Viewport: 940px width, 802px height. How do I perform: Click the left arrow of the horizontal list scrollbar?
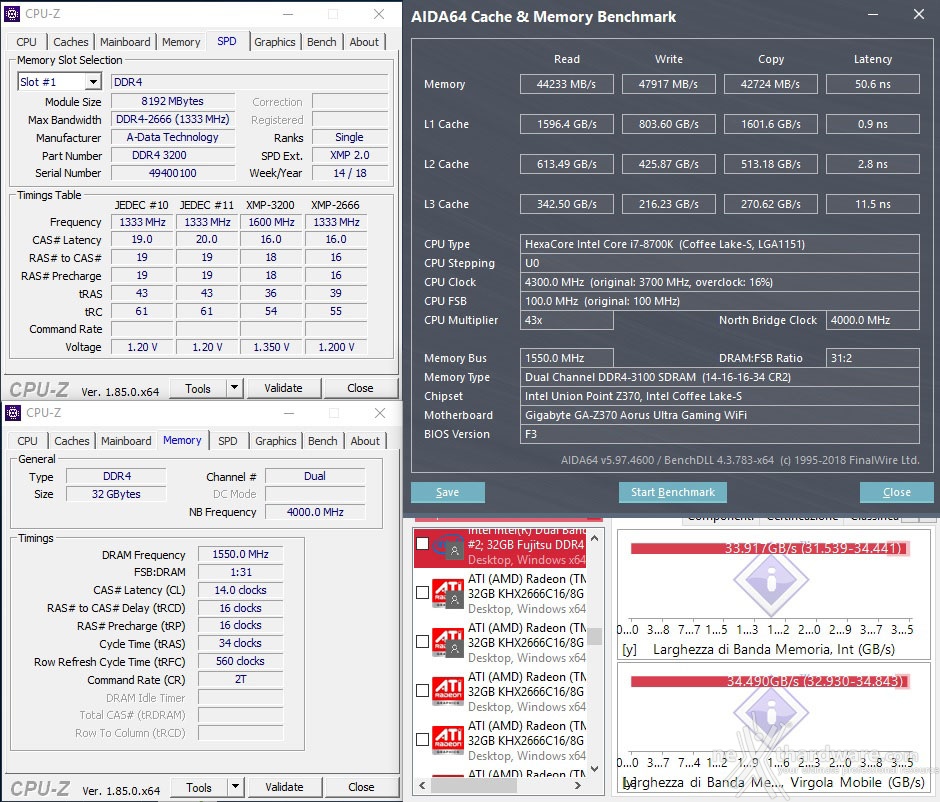(422, 785)
